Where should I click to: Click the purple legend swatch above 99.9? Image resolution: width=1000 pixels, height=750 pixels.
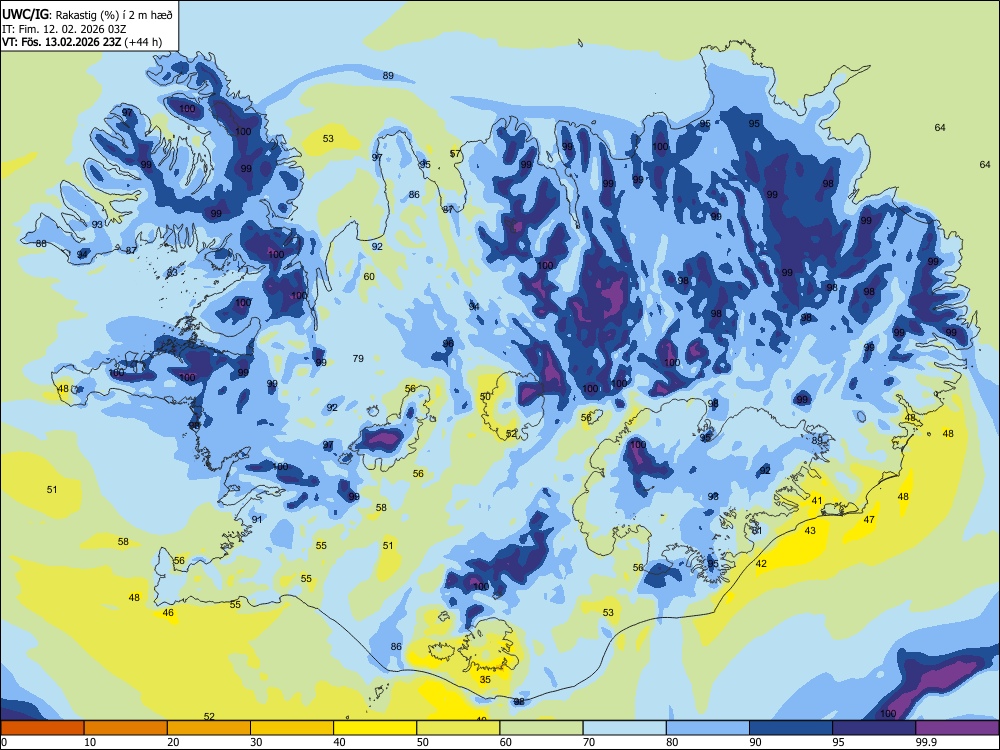(957, 728)
